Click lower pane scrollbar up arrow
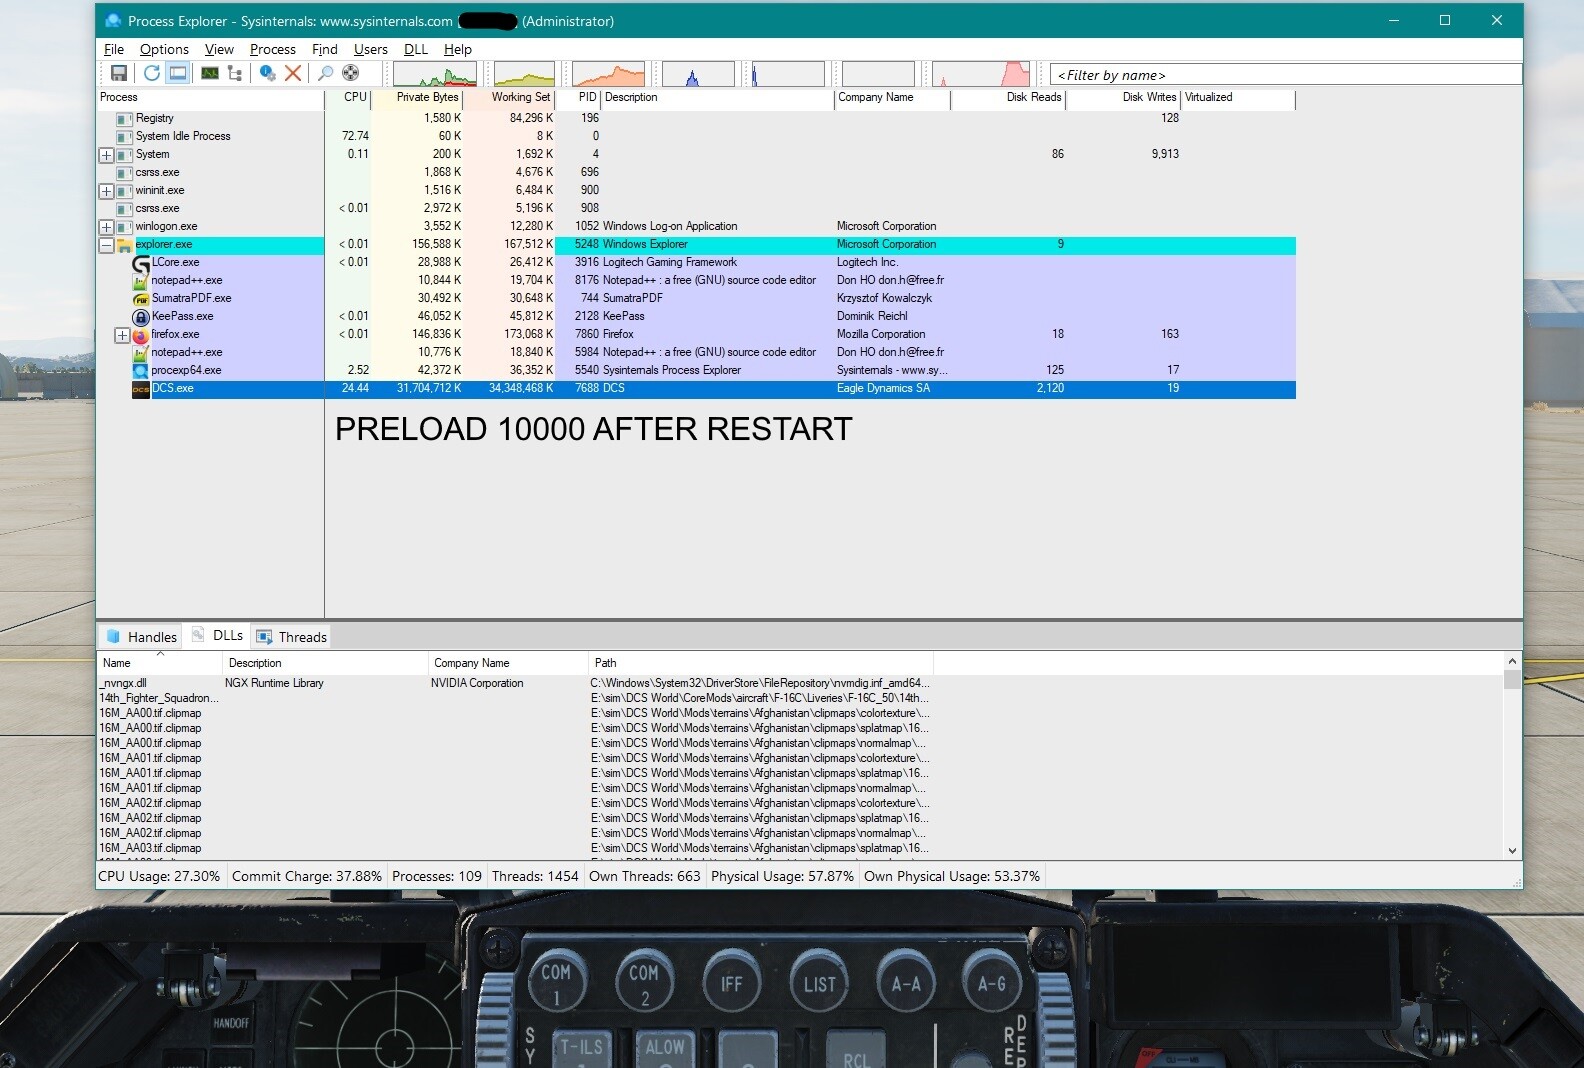Screen dimensions: 1584x1068 pyautogui.click(x=1512, y=661)
